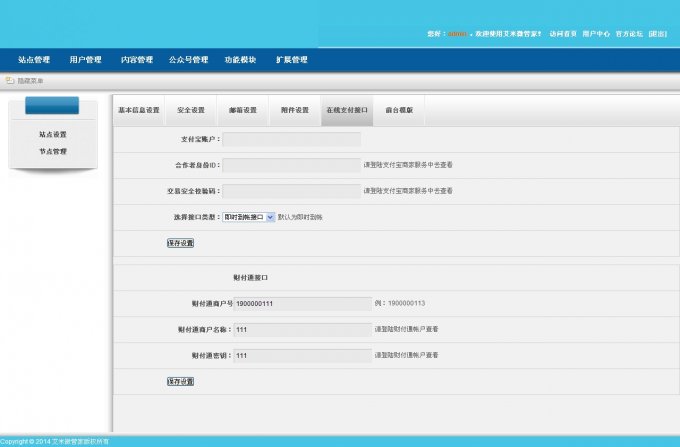Click the 请登陆财付通帐户查看 hint beside 财付通商户名称
This screenshot has width=680, height=447.
pos(406,329)
